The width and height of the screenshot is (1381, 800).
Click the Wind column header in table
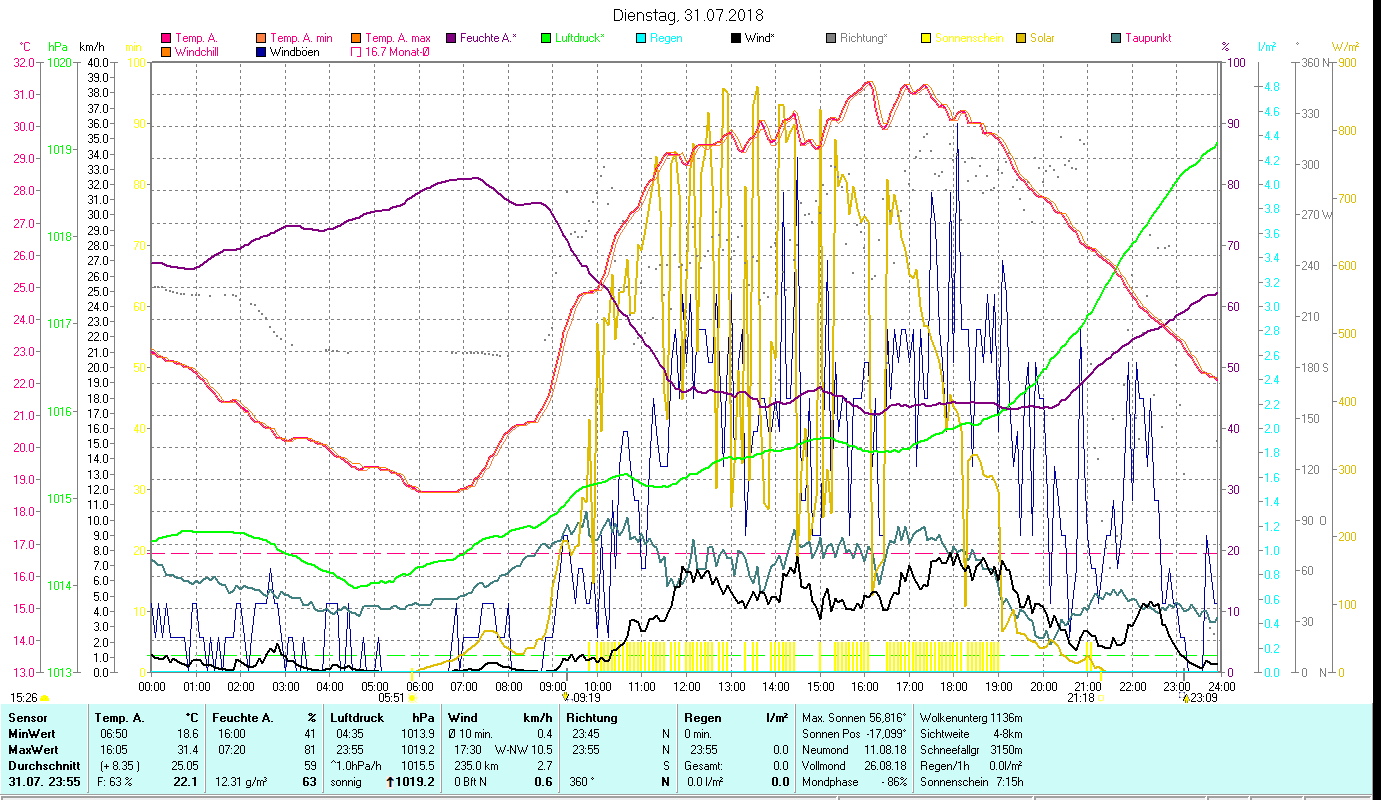point(462,717)
